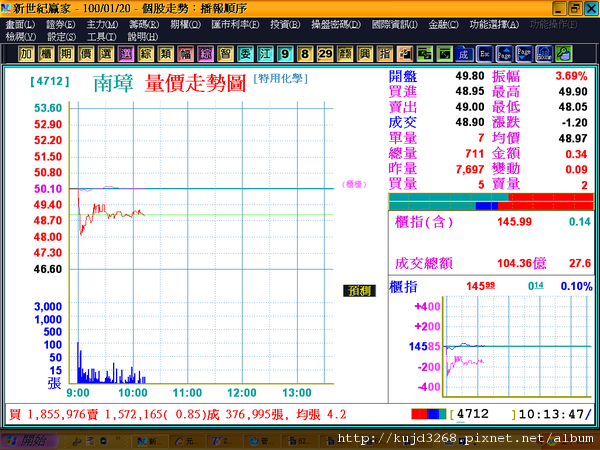Open the 檢視(V) menu
Viewport: 600px width, 450px height.
tap(21, 37)
